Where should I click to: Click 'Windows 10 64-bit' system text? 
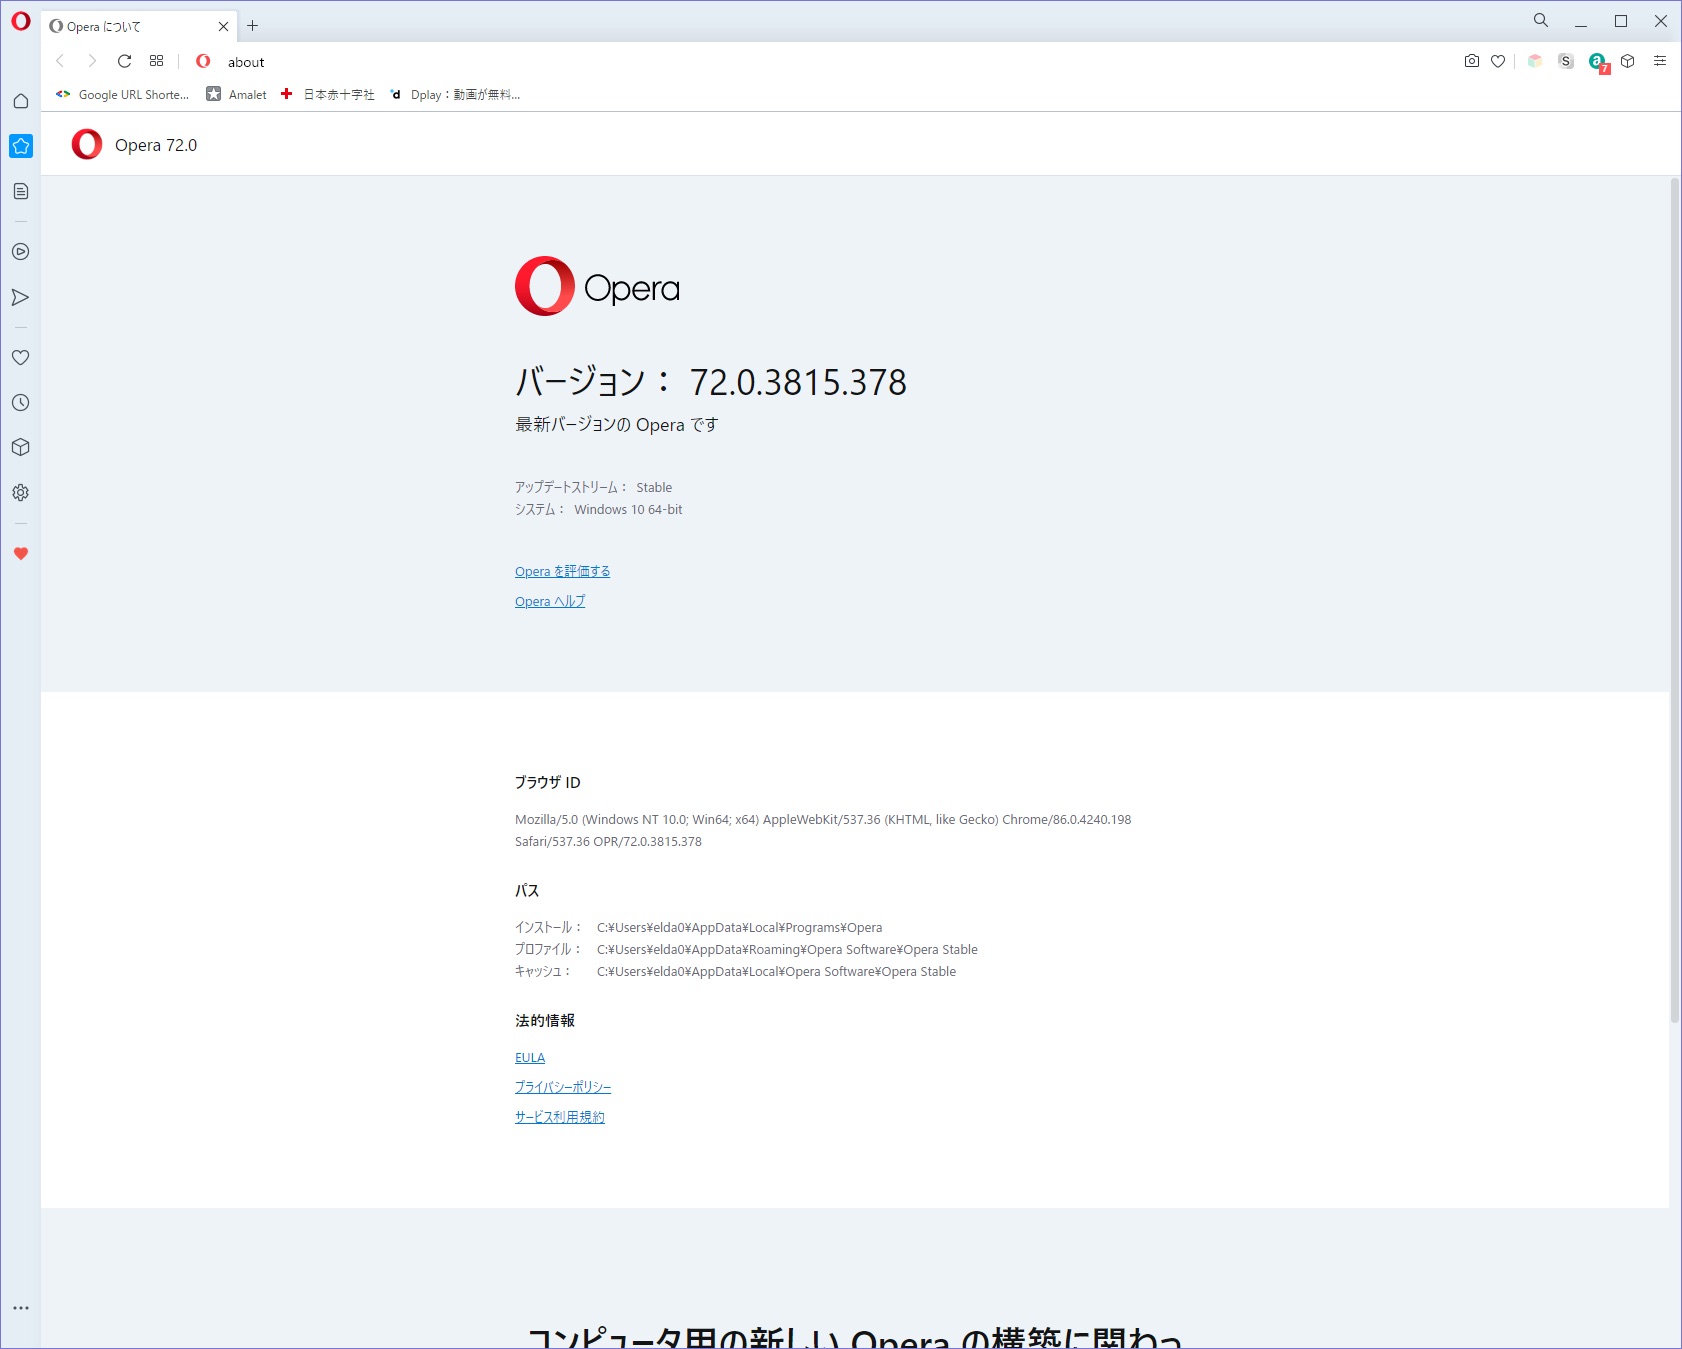[x=628, y=509]
